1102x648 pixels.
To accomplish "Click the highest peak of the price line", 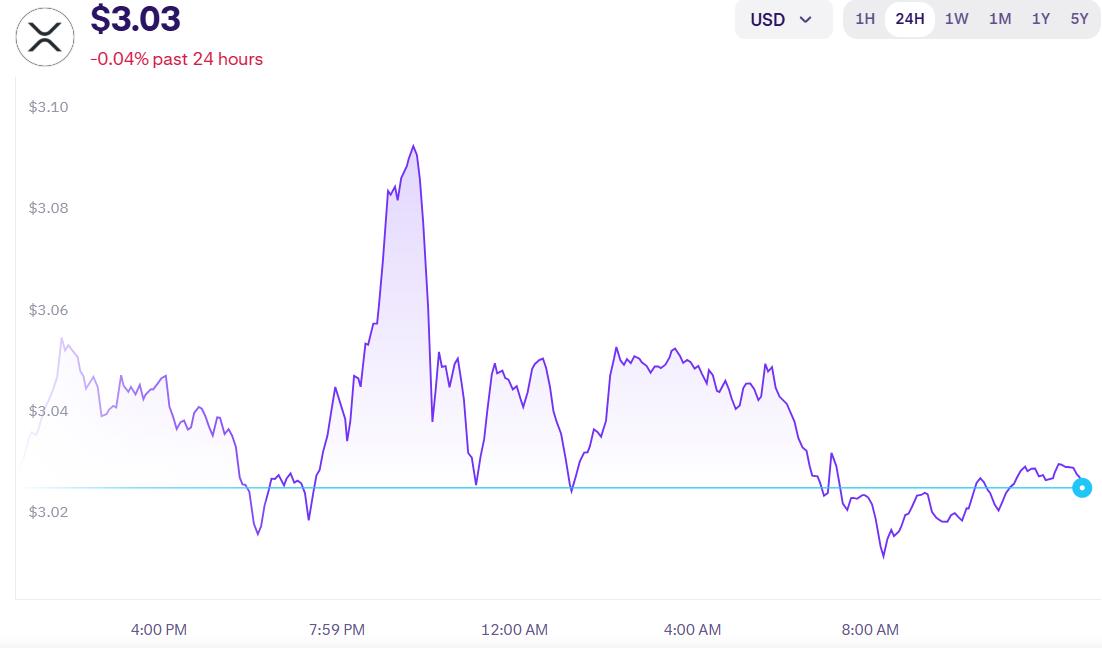I will coord(413,146).
